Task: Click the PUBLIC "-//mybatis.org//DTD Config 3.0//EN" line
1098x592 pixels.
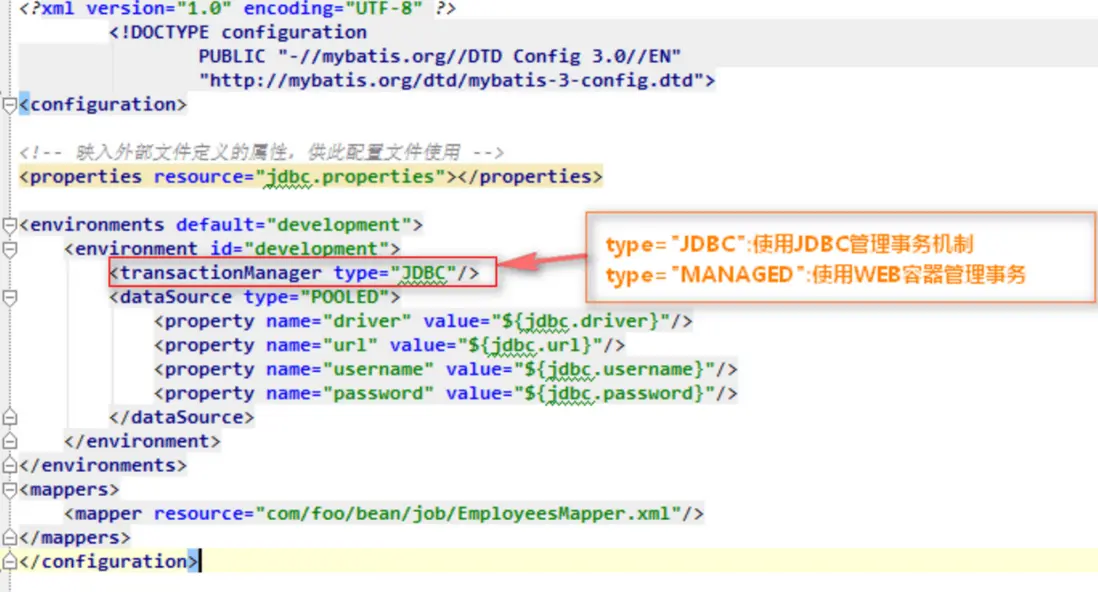Action: coord(440,56)
